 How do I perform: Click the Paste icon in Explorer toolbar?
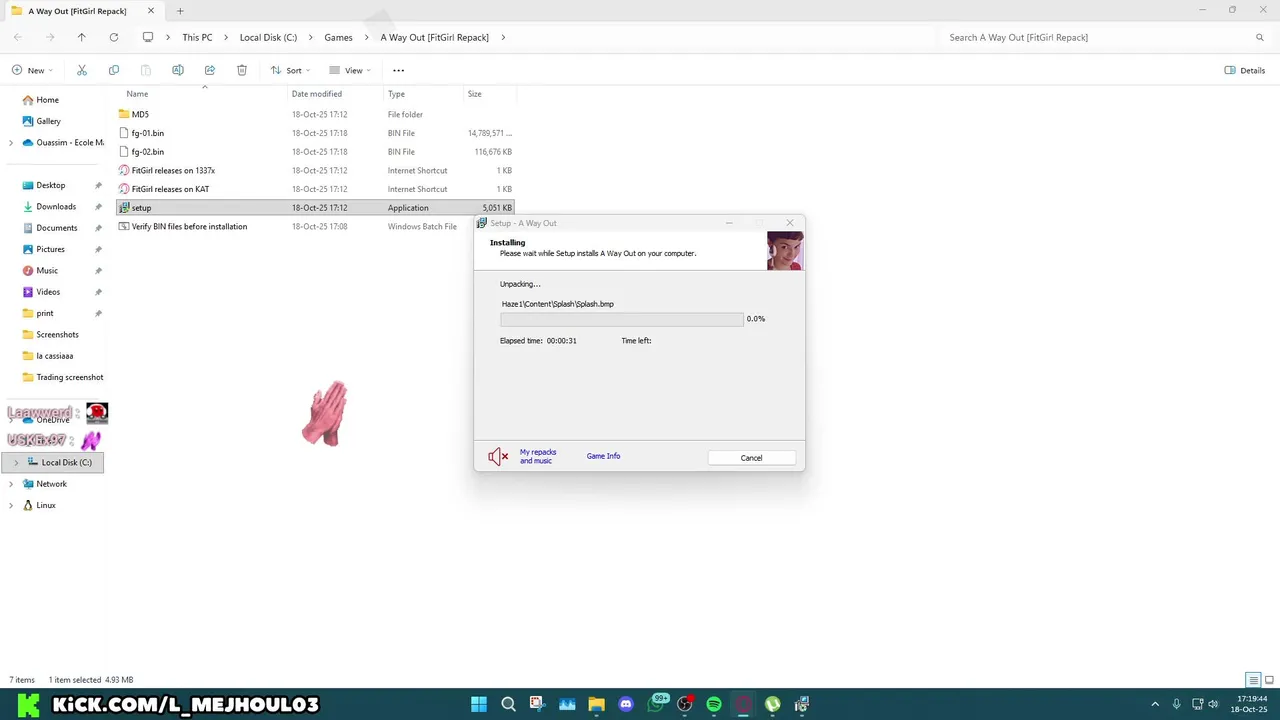[146, 70]
